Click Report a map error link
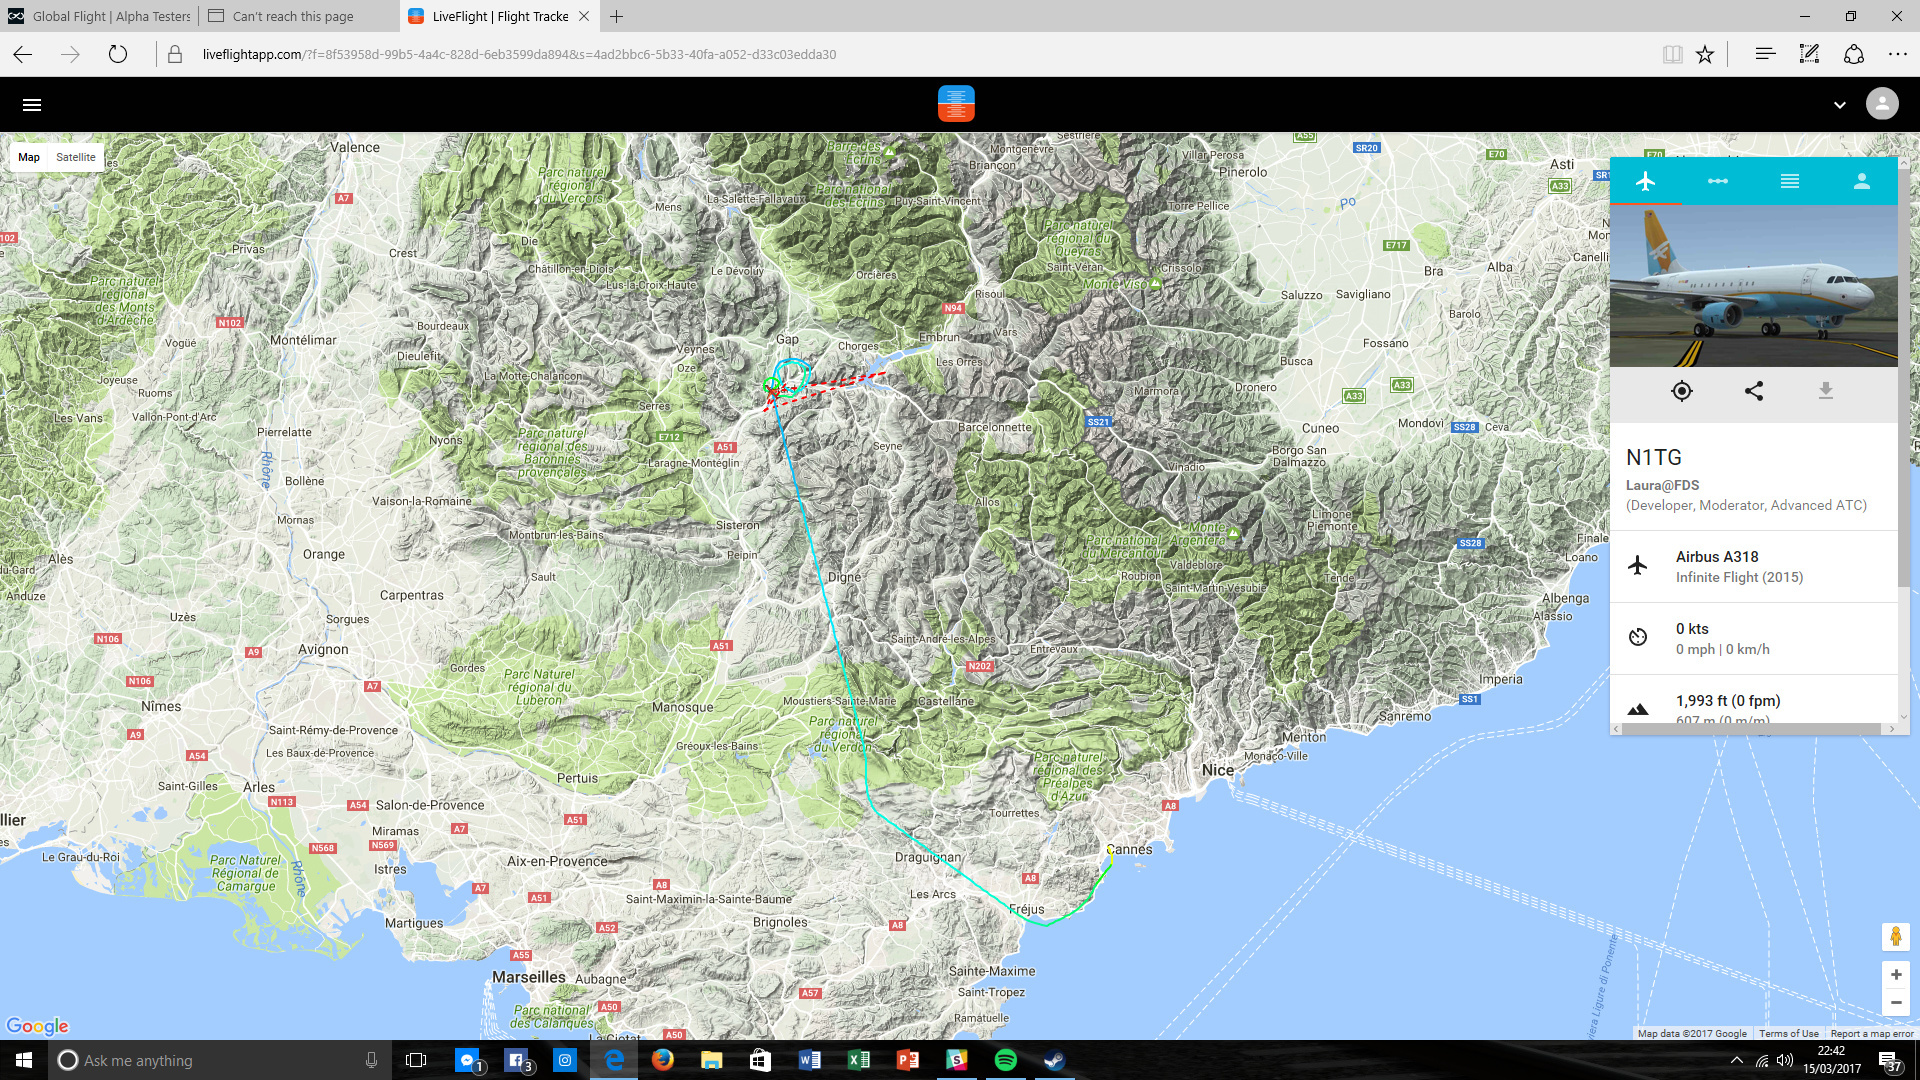The image size is (1920, 1080). pos(1871,1034)
